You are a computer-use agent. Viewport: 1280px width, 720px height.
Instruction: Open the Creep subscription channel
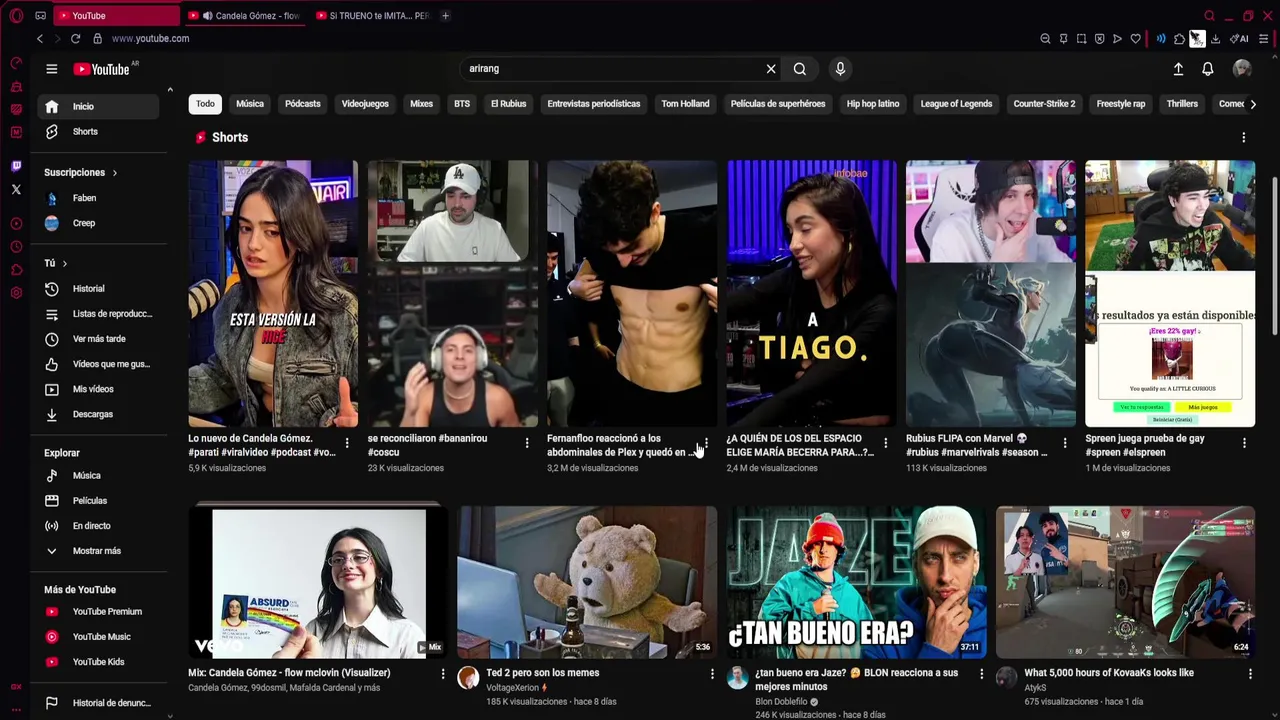[x=99, y=224]
